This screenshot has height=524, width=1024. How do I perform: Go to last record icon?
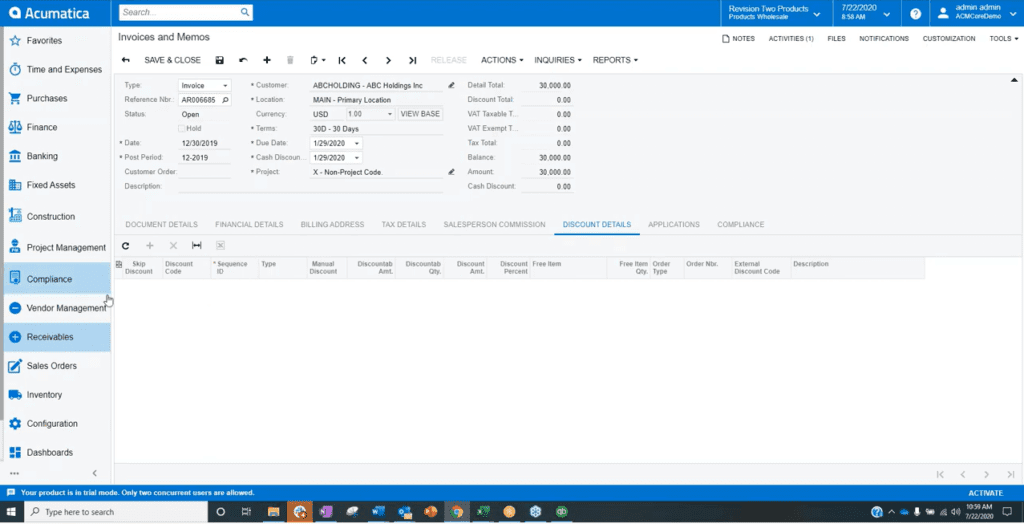click(412, 60)
